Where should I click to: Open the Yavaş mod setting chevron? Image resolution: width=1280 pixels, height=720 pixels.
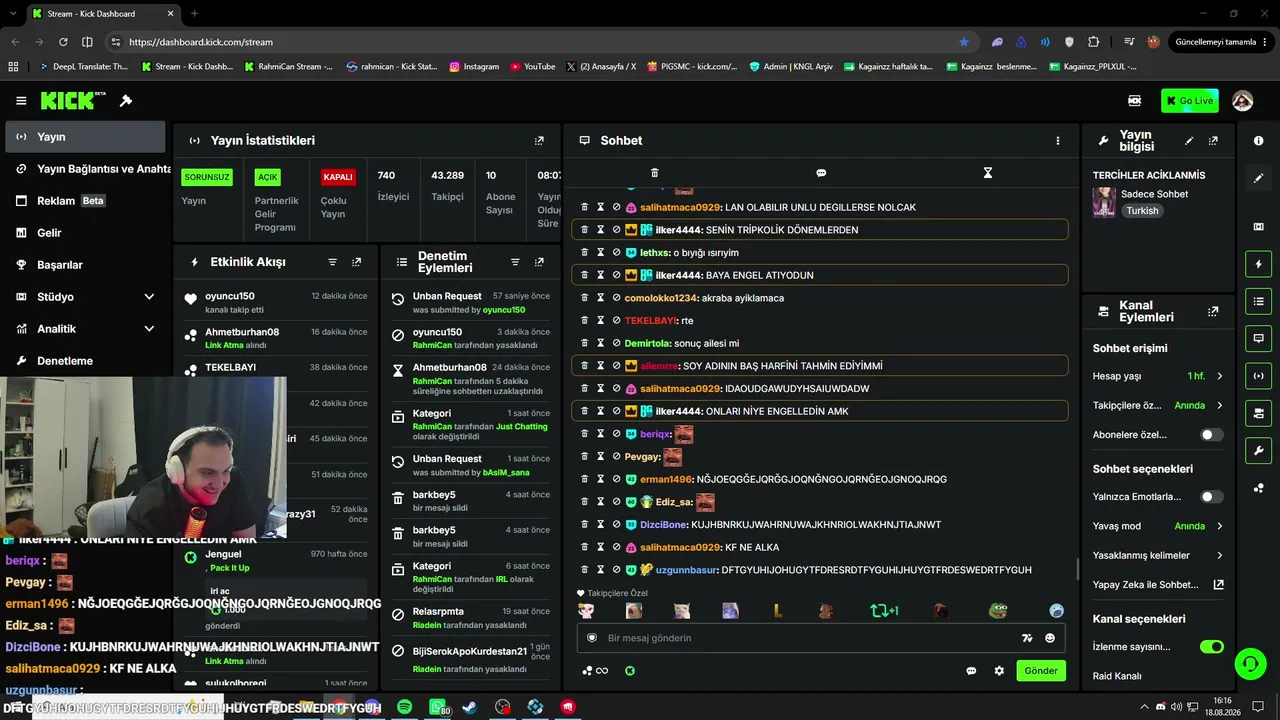(1219, 526)
